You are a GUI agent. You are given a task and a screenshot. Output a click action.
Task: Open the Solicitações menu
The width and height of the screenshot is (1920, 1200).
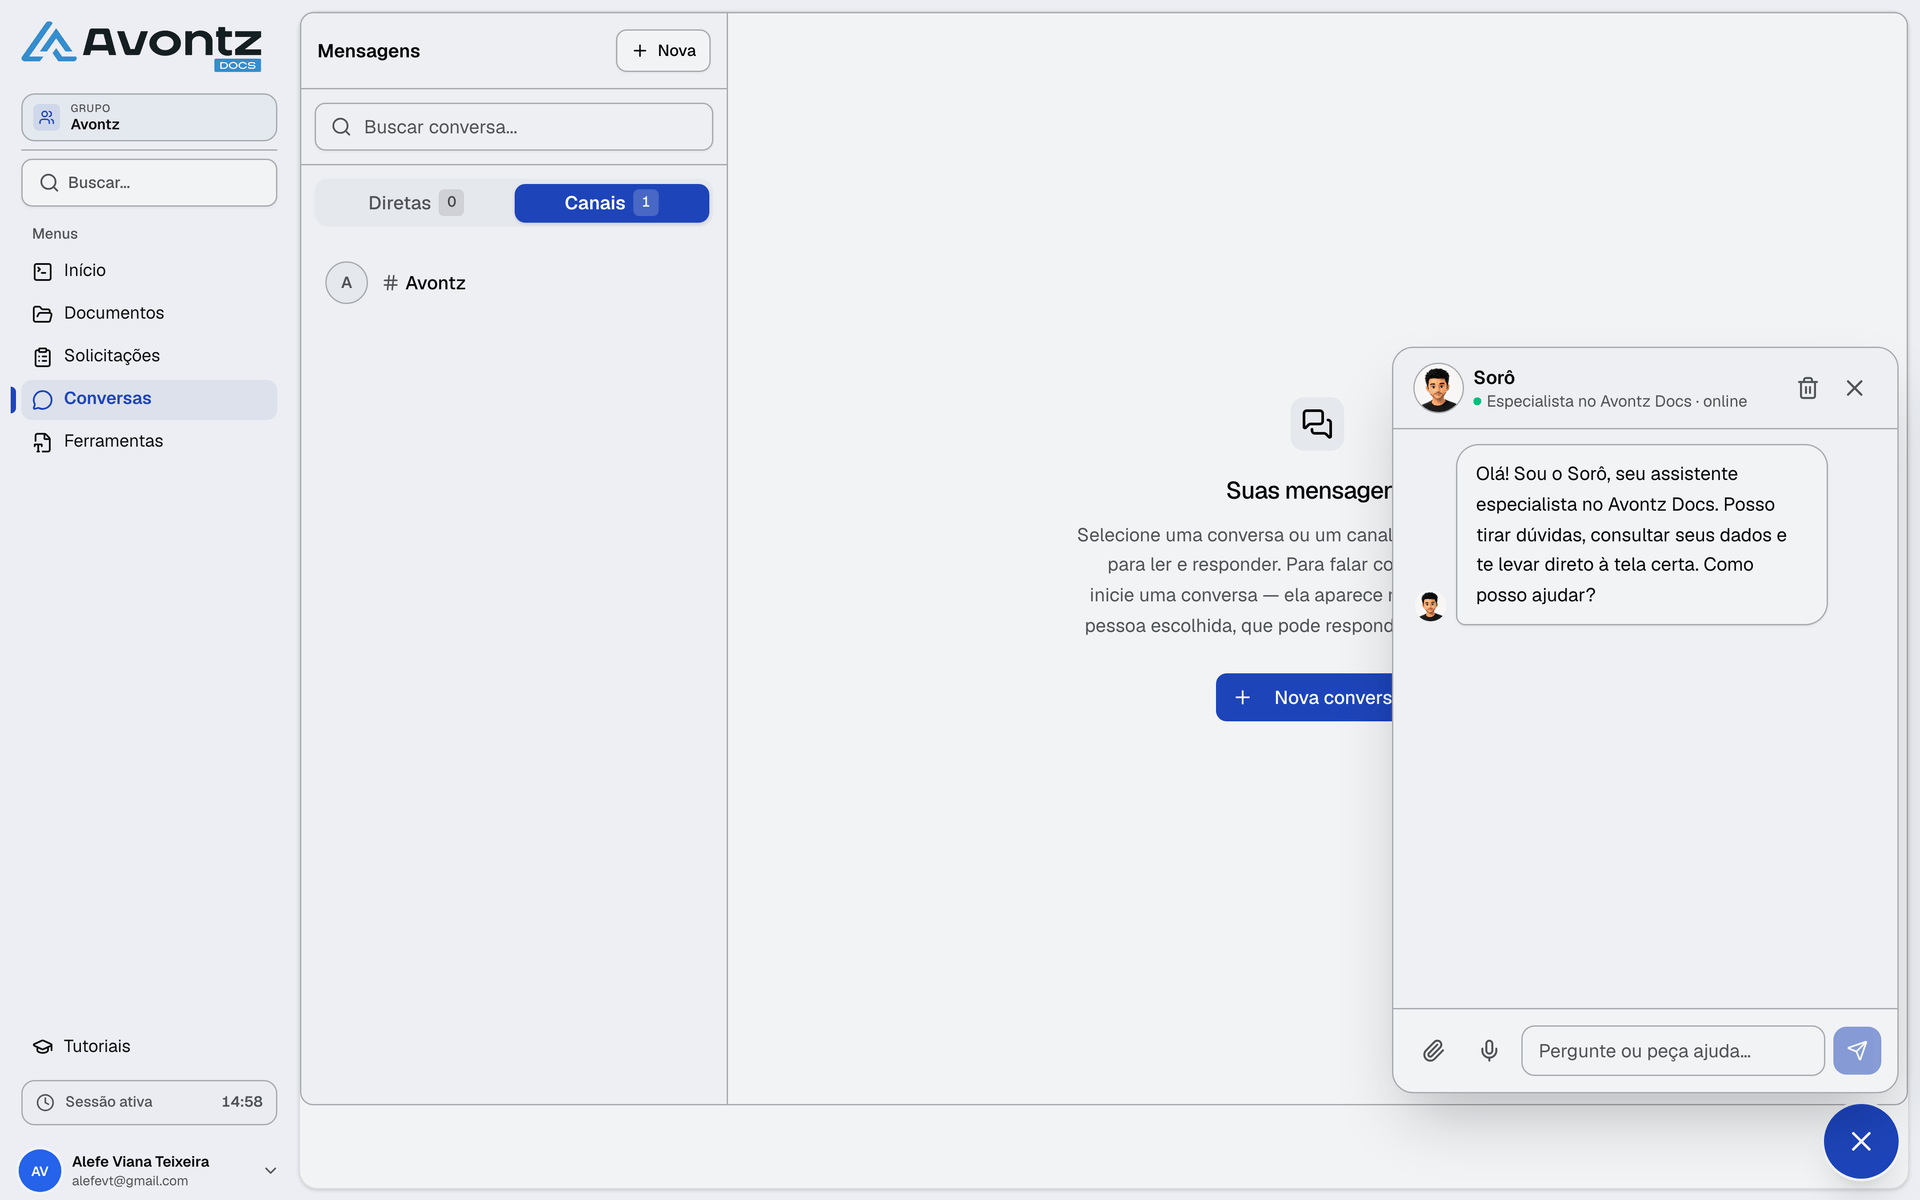149,356
